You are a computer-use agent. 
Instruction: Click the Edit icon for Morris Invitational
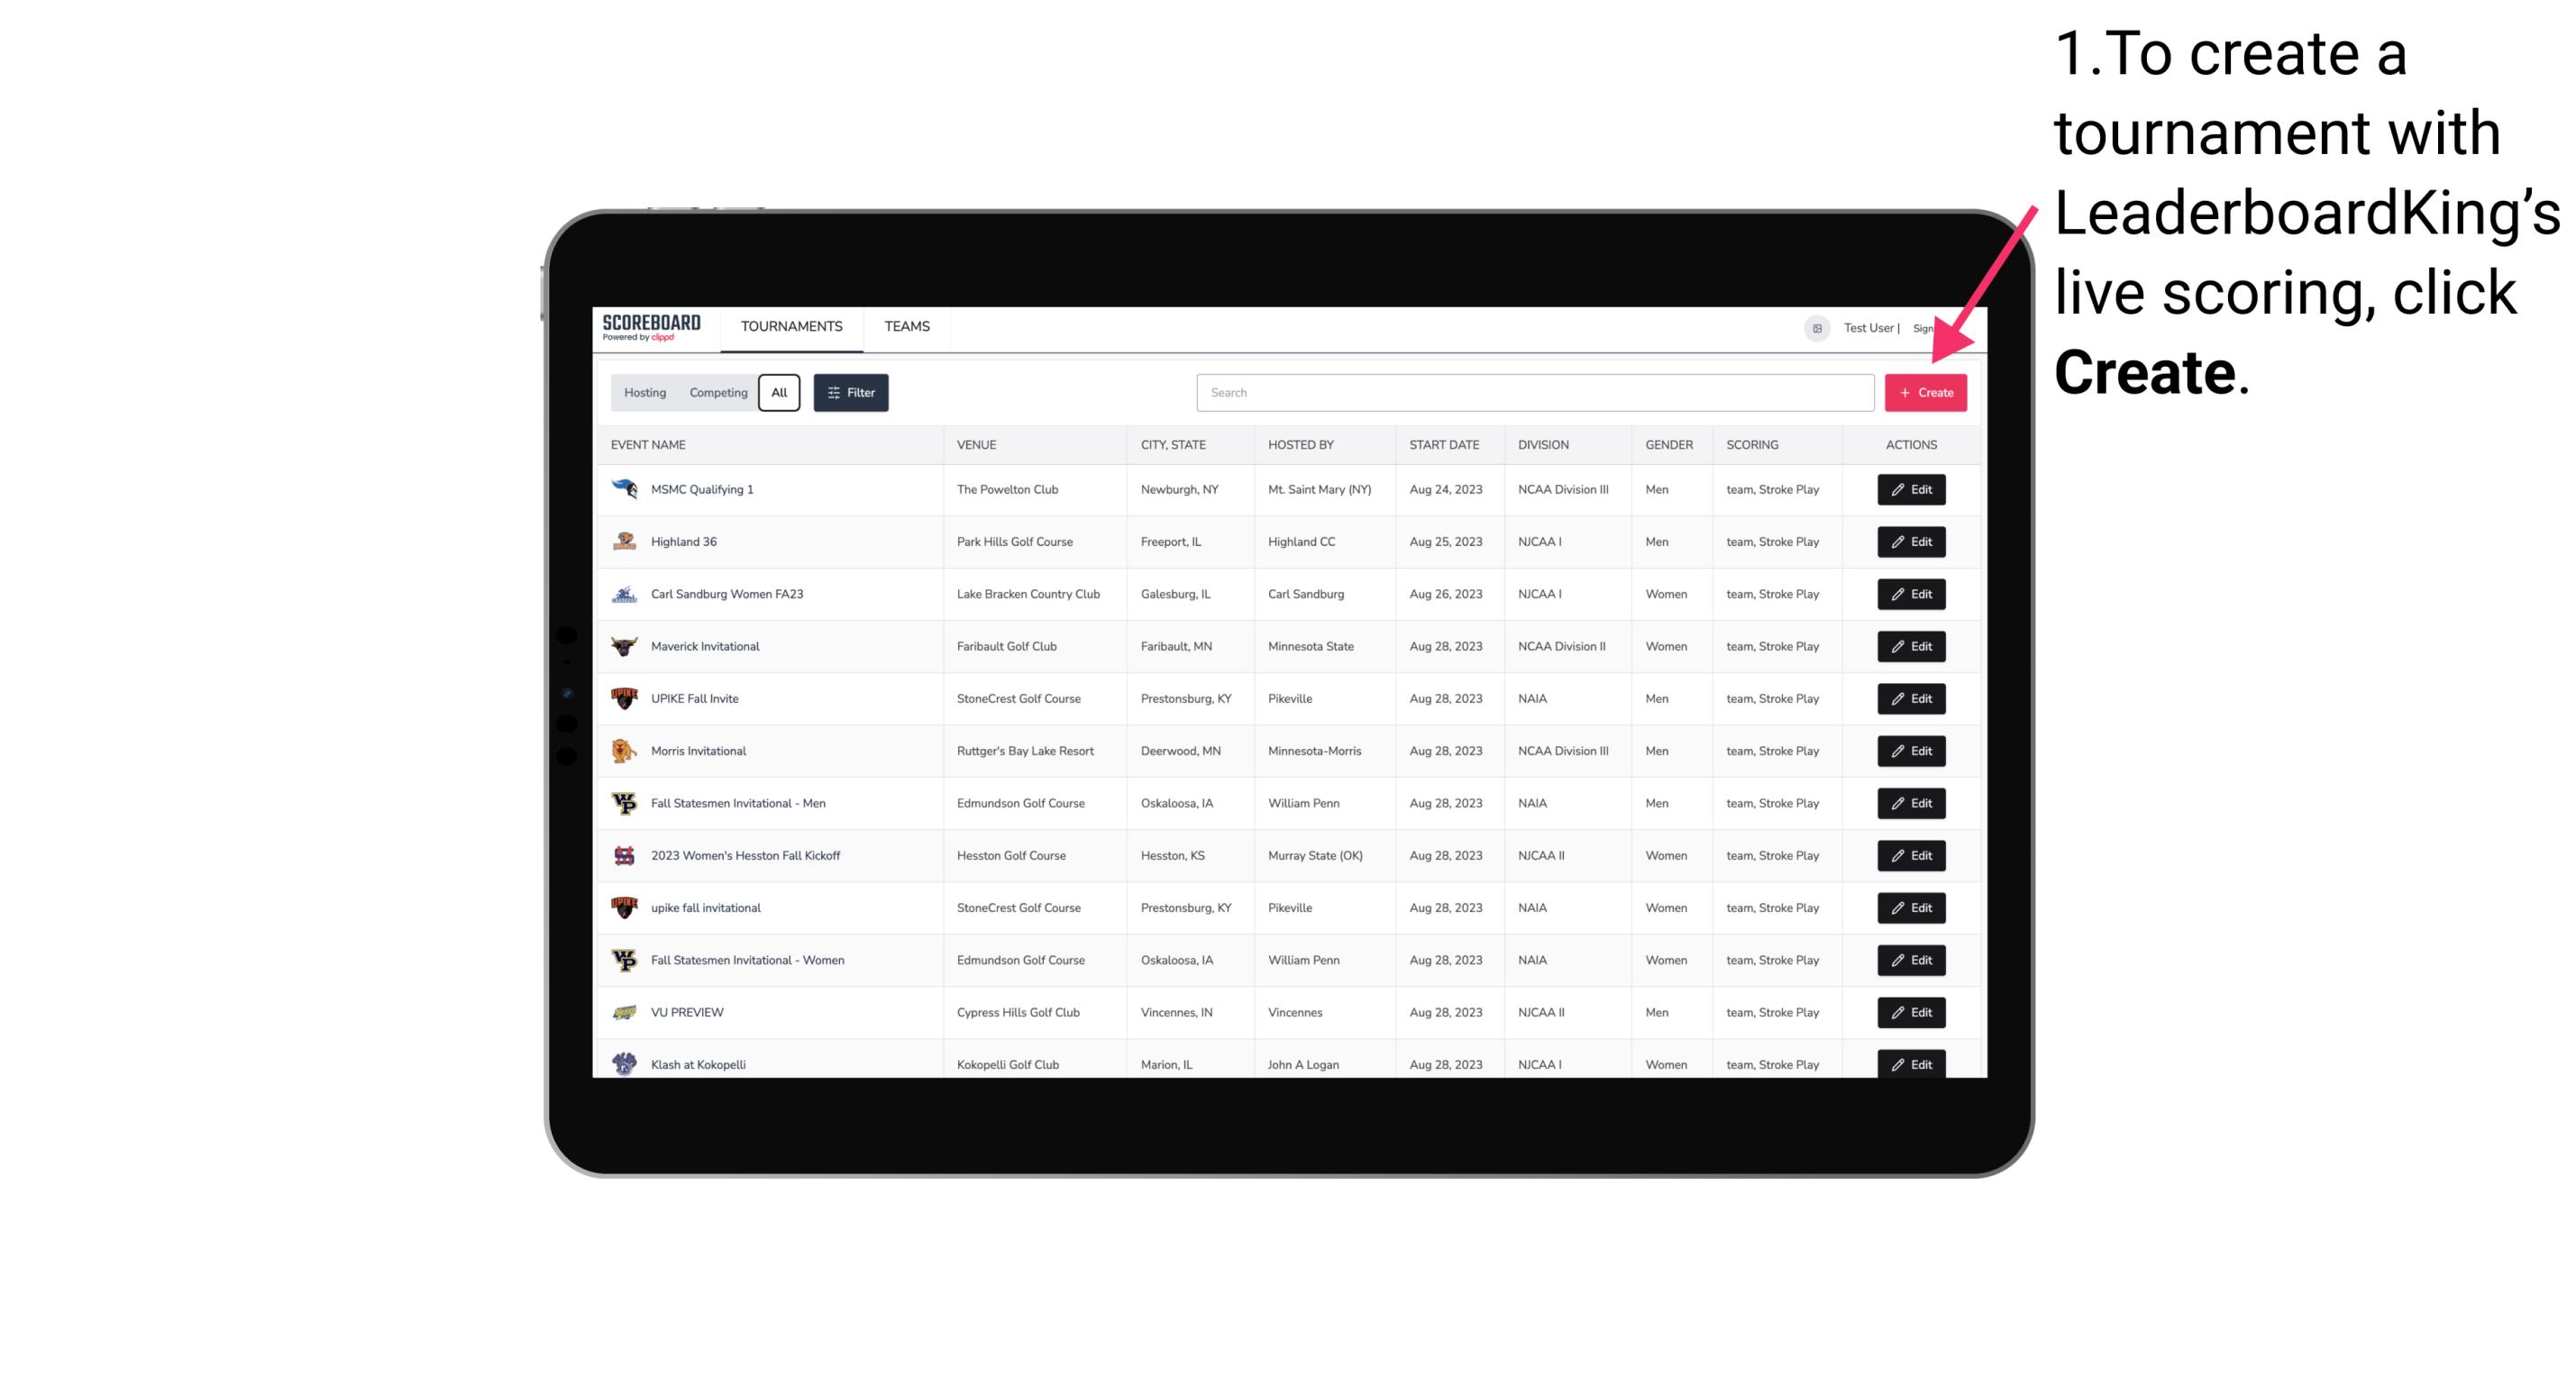coord(1910,750)
